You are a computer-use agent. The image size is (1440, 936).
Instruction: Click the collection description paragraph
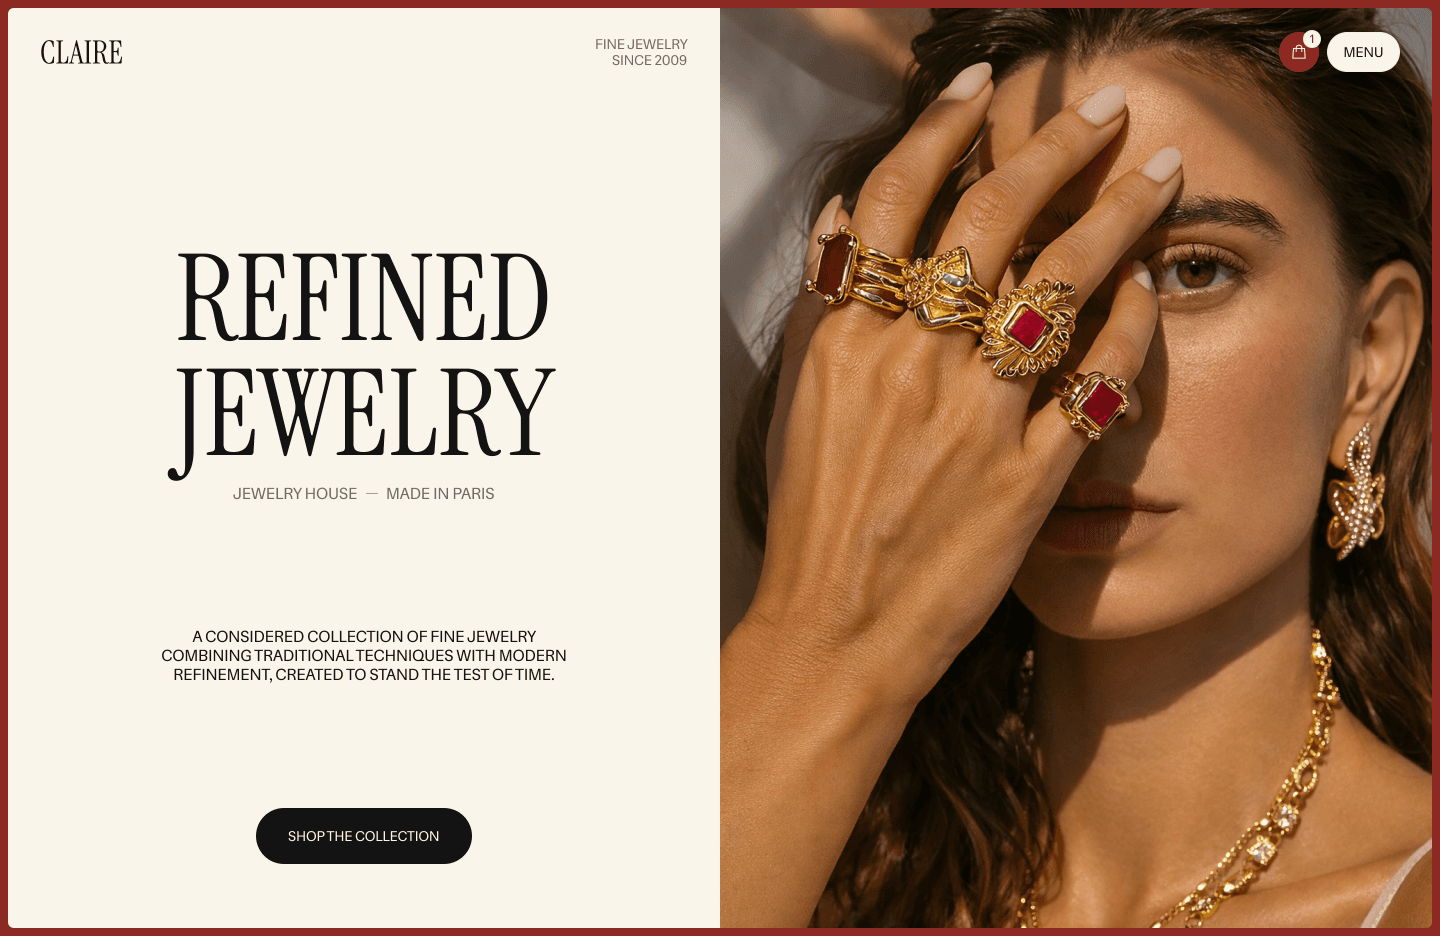click(364, 655)
